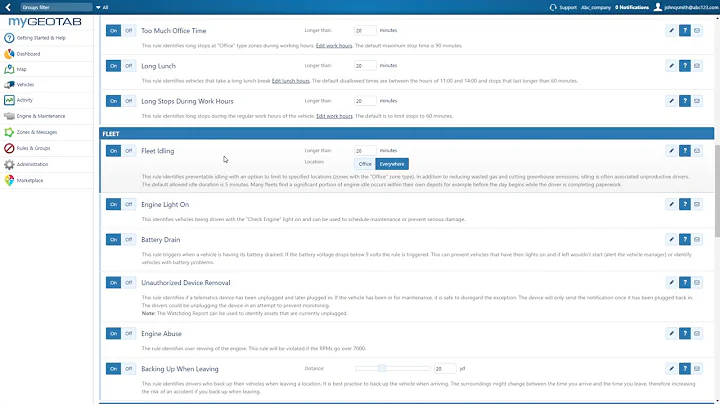Image resolution: width=720 pixels, height=404 pixels.
Task: Edit Too Much Office Time rule pencil icon
Action: coord(671,31)
